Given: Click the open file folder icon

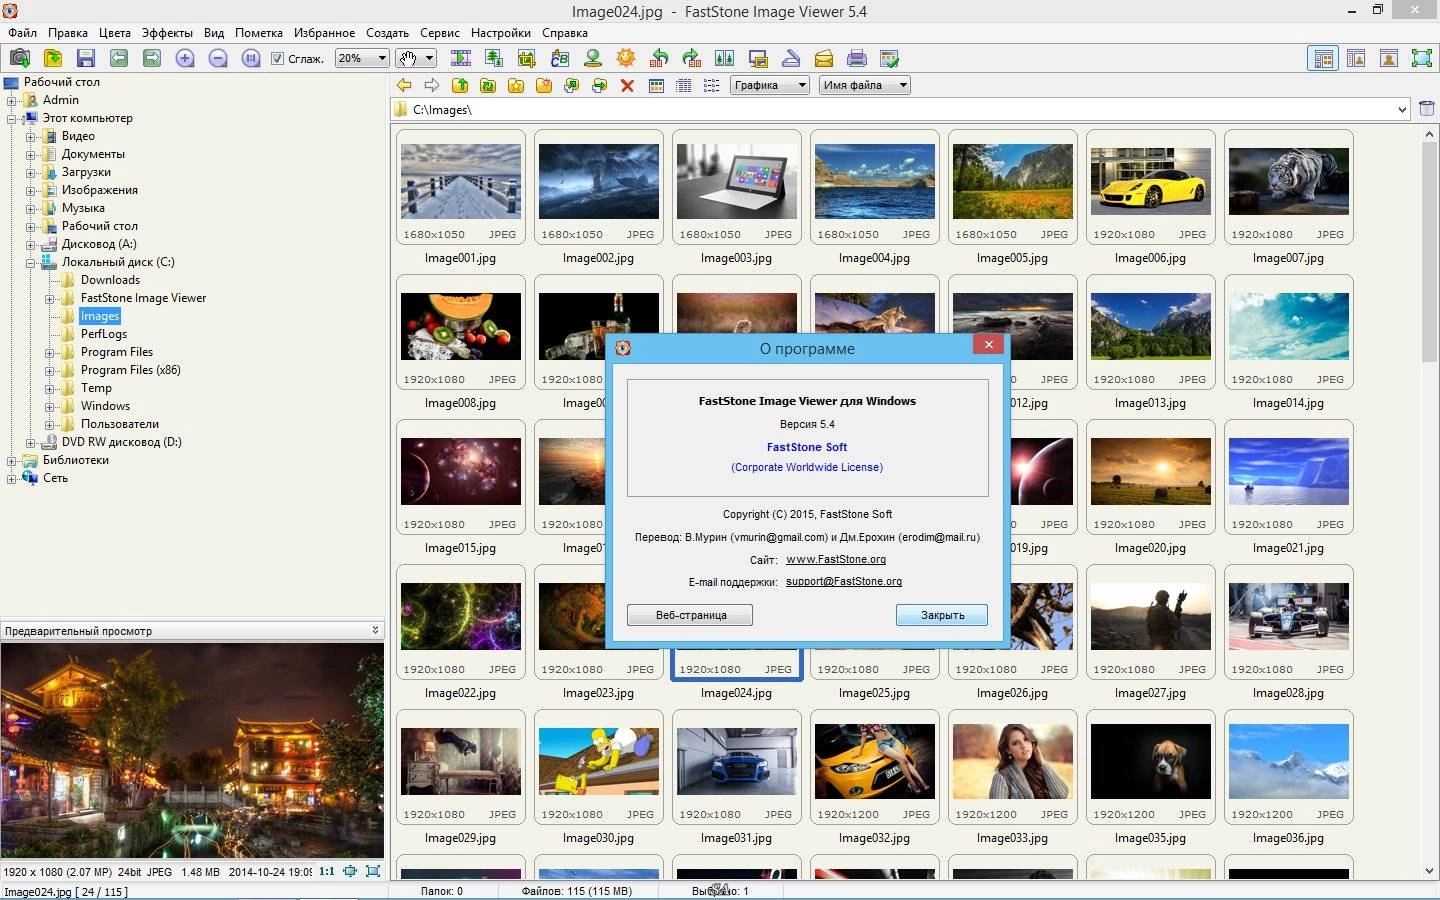Looking at the screenshot, I should [x=53, y=58].
